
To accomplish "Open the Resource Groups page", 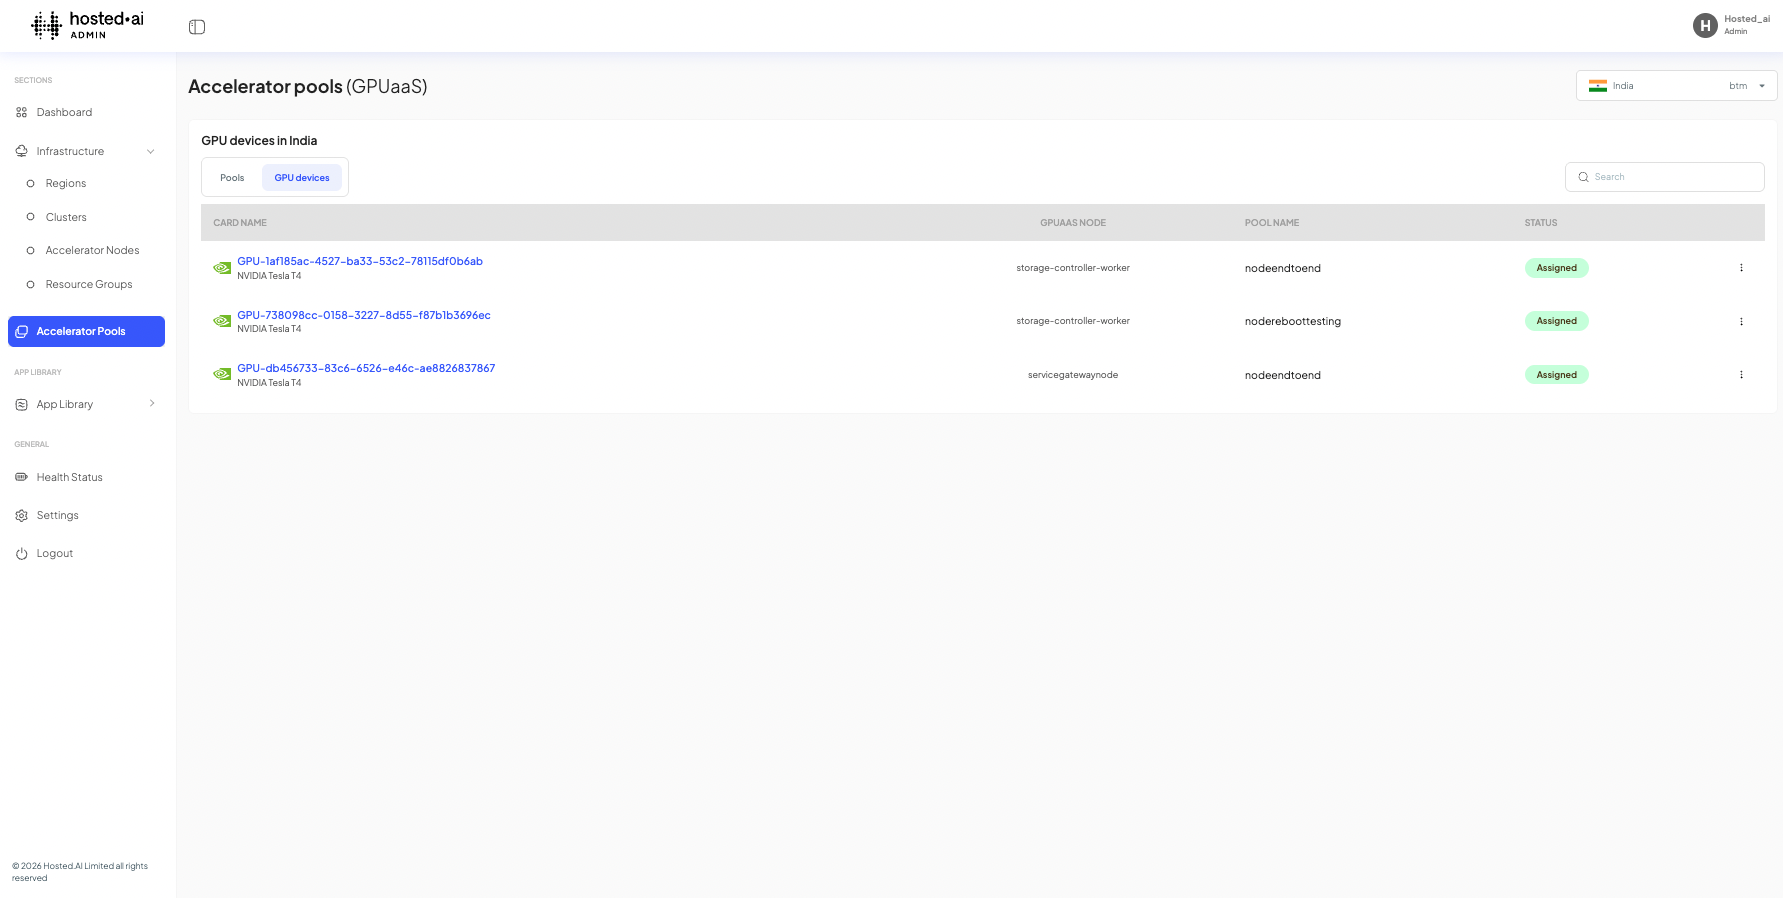I will coord(89,285).
